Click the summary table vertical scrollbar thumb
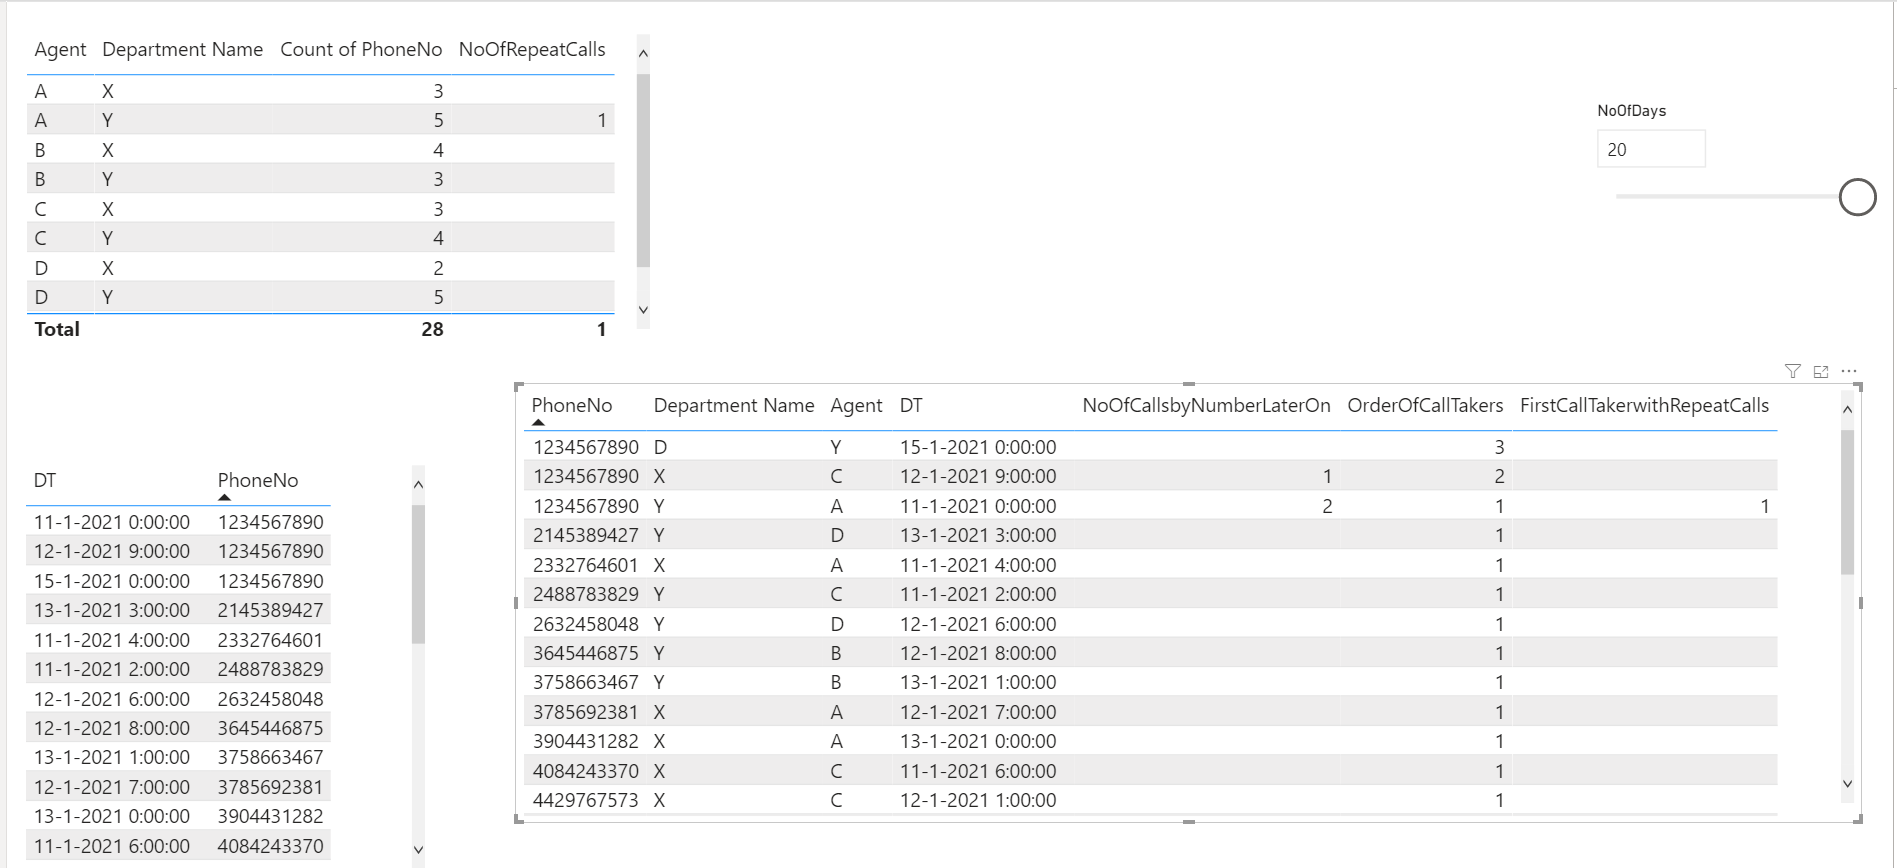Viewport: 1897px width, 868px height. coord(643,170)
